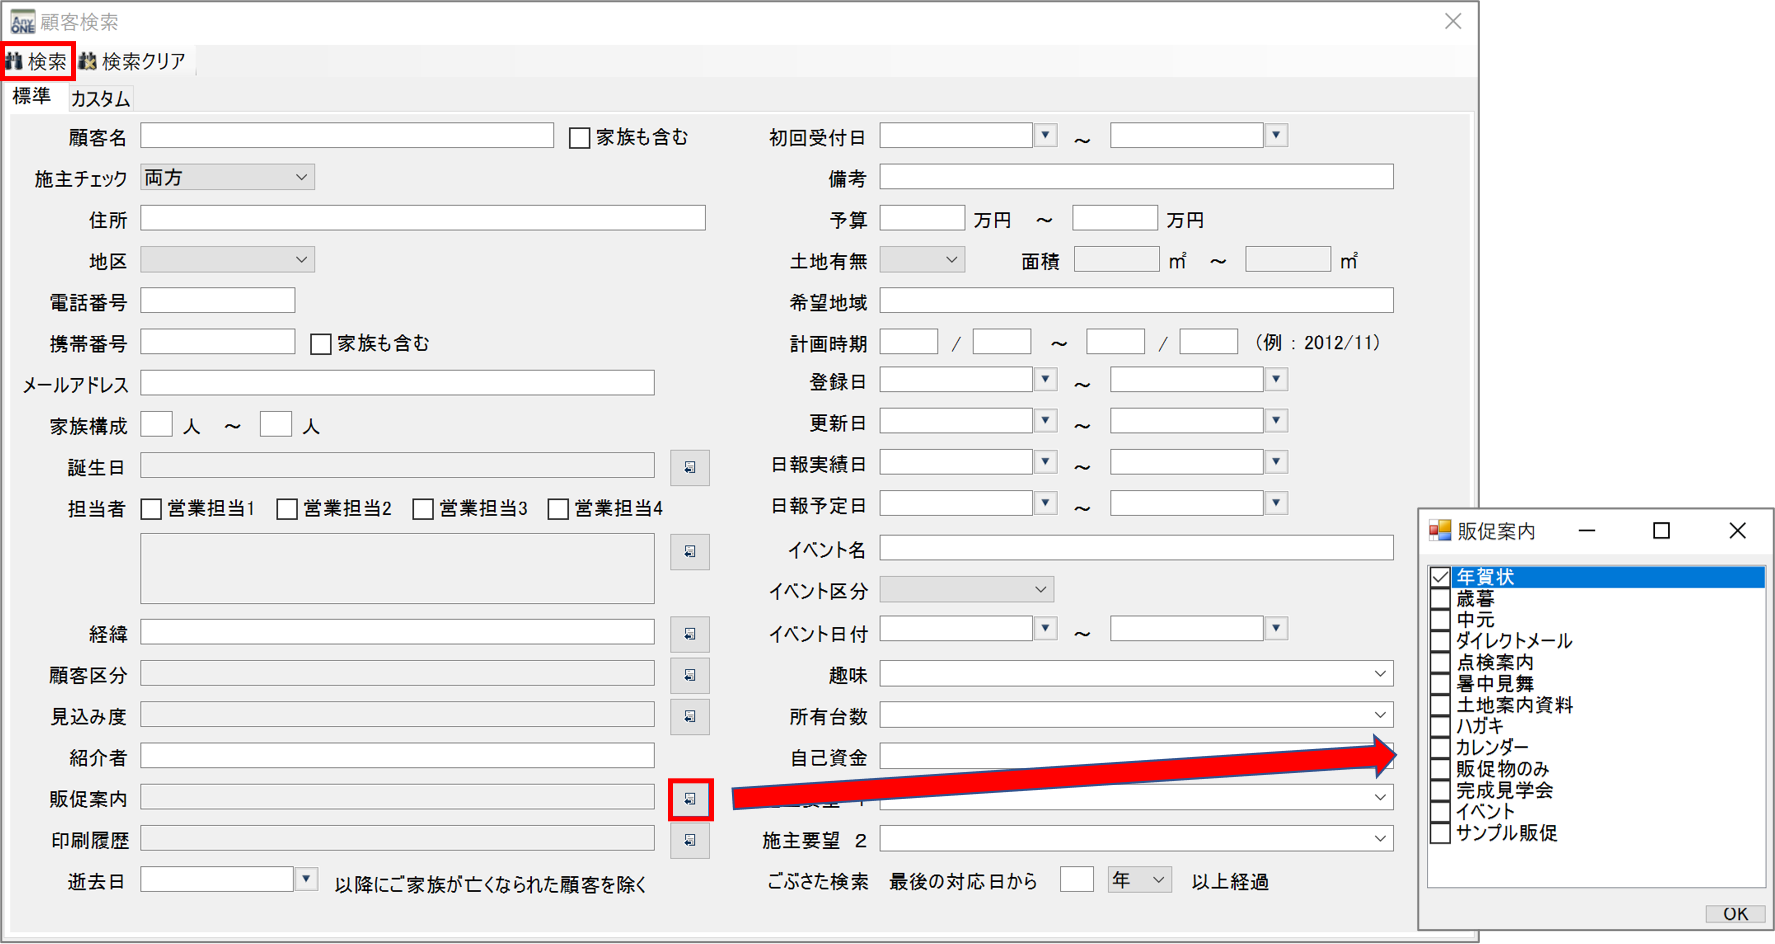Open the 地区 dropdown list

click(x=227, y=260)
